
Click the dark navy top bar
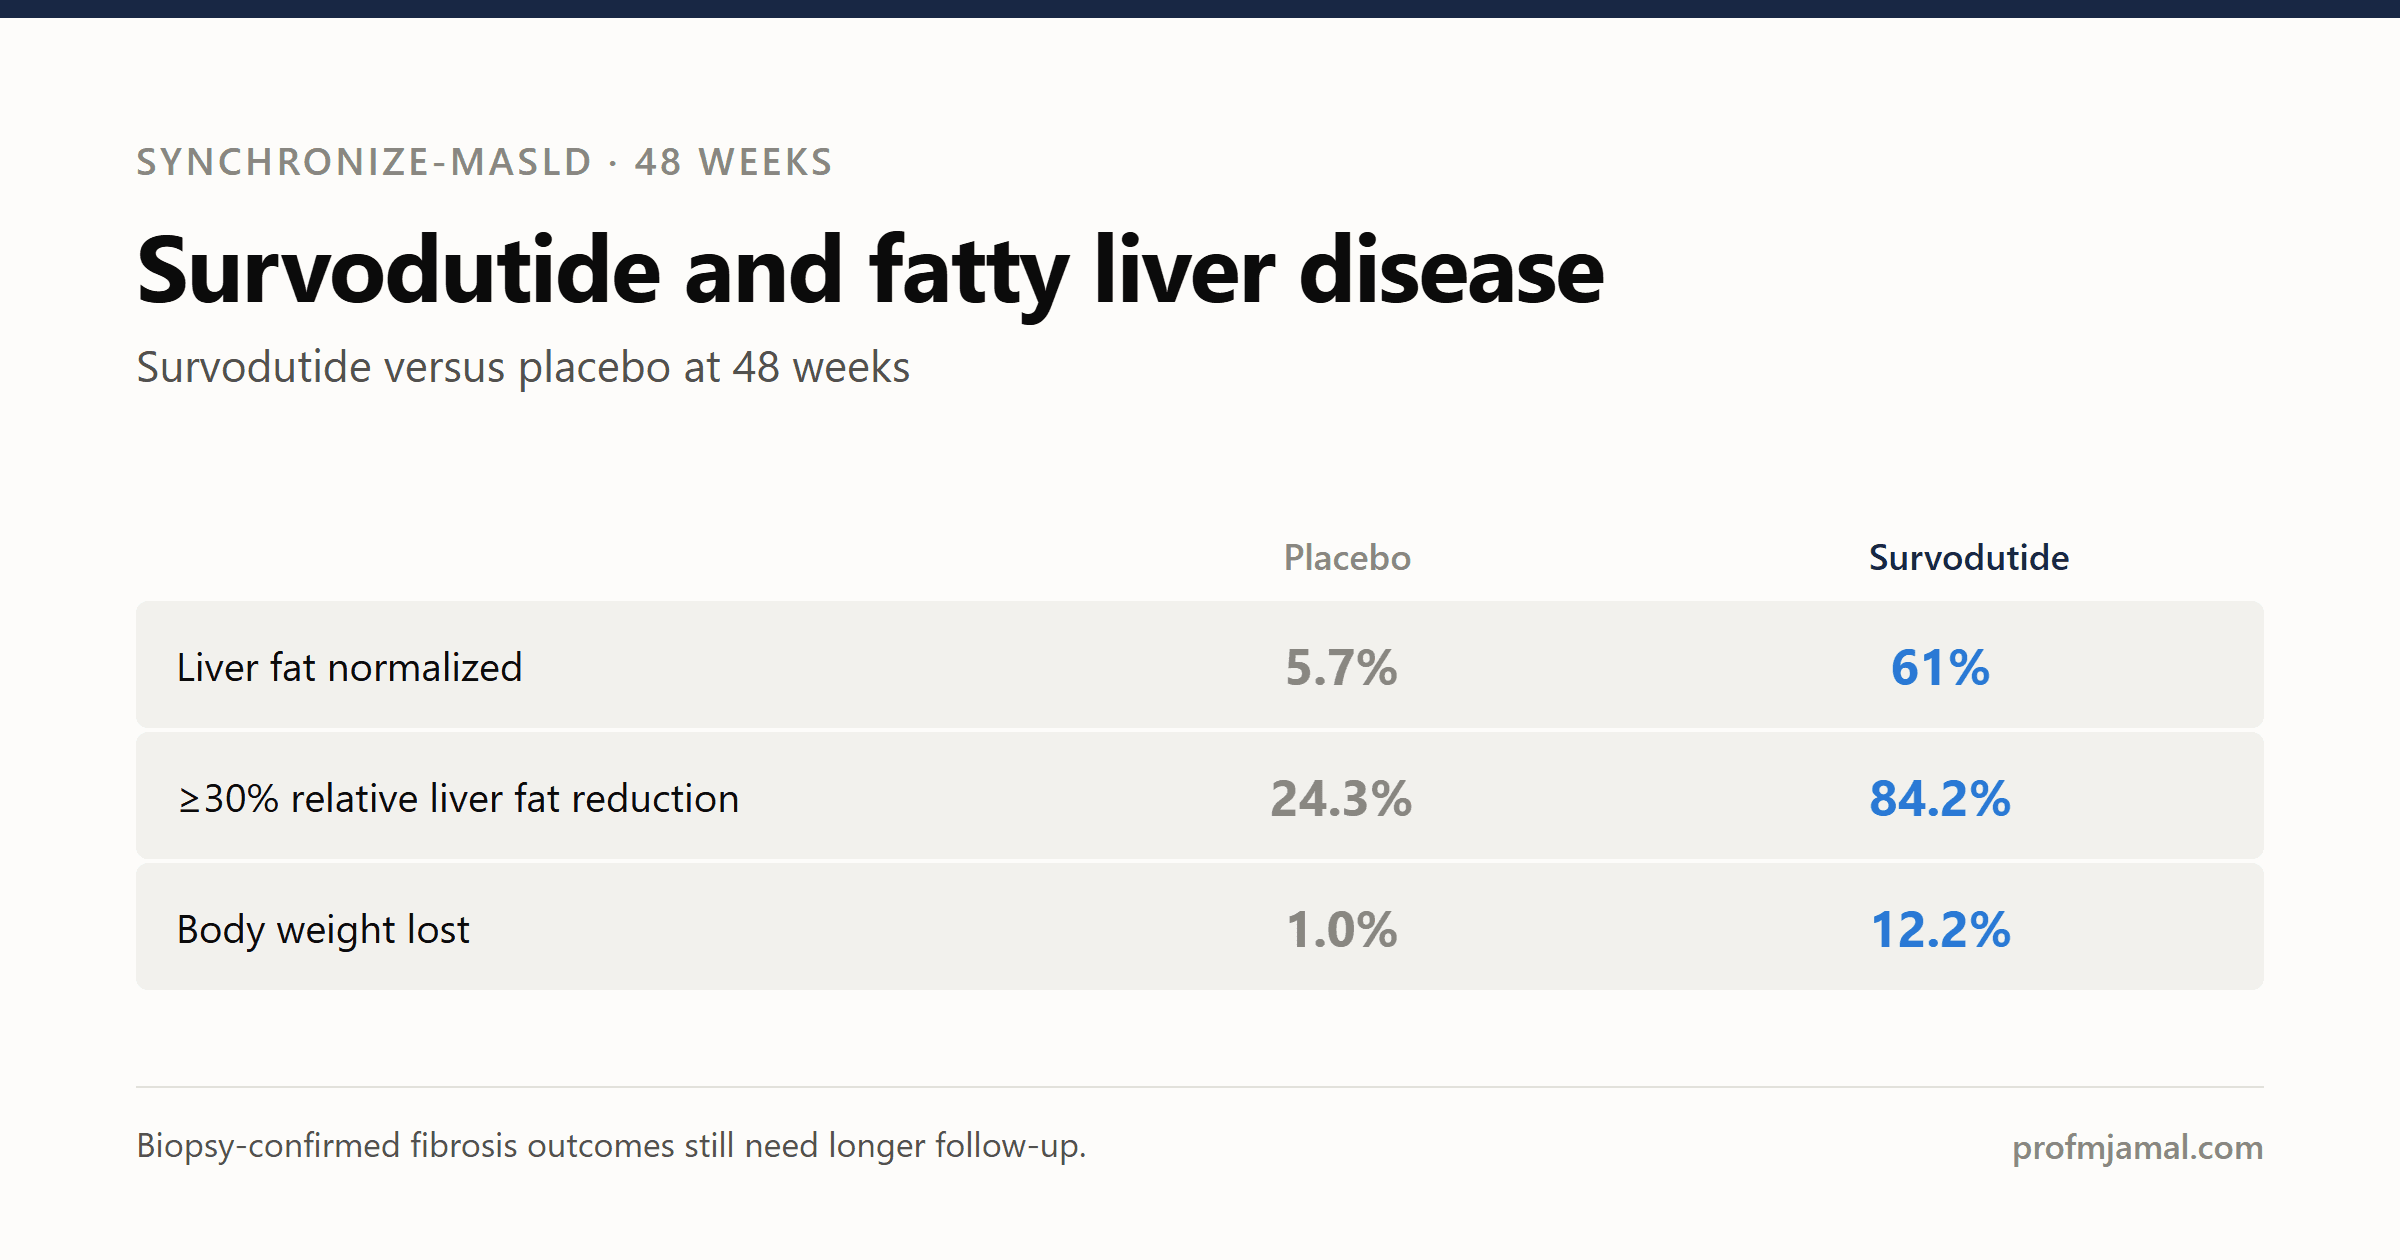1200,9
